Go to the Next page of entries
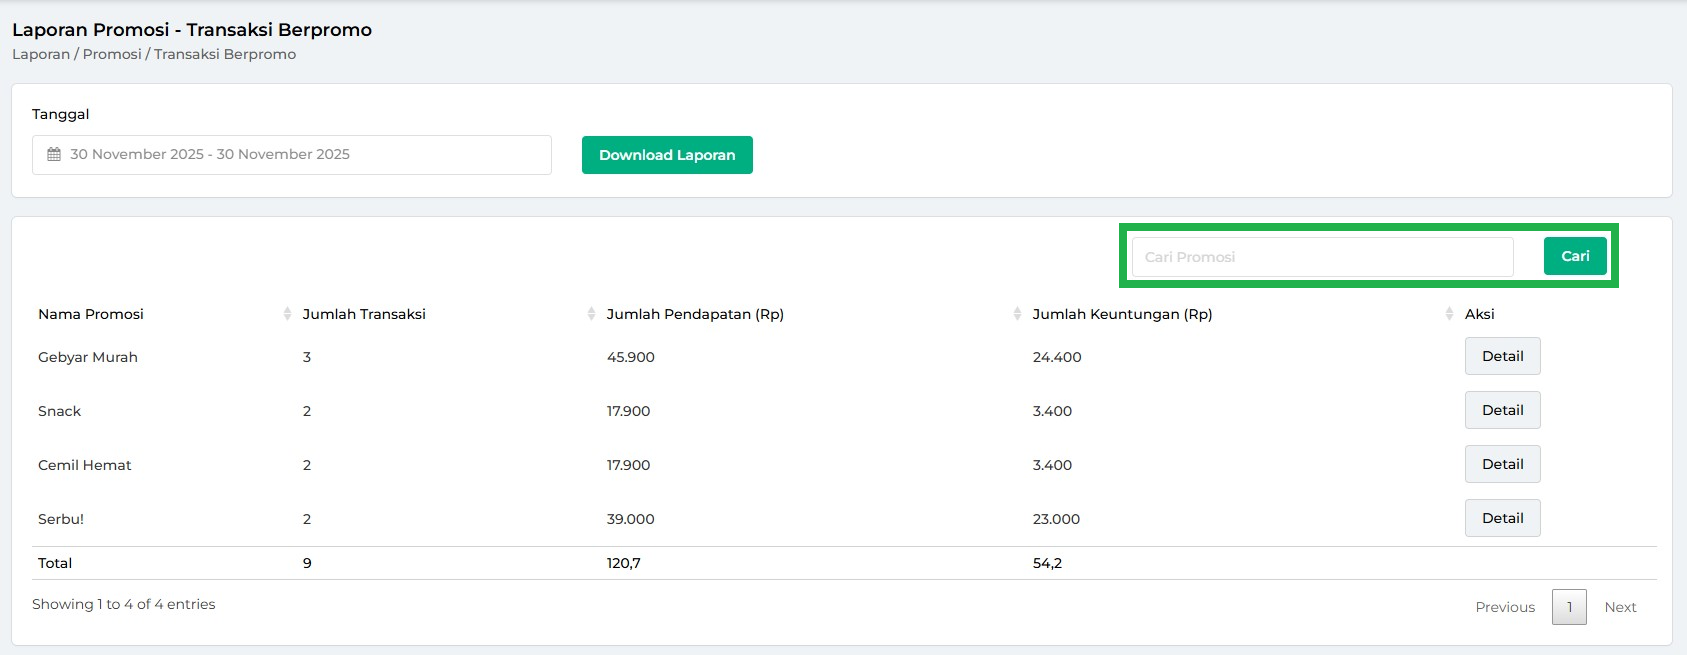Image resolution: width=1687 pixels, height=655 pixels. point(1619,607)
